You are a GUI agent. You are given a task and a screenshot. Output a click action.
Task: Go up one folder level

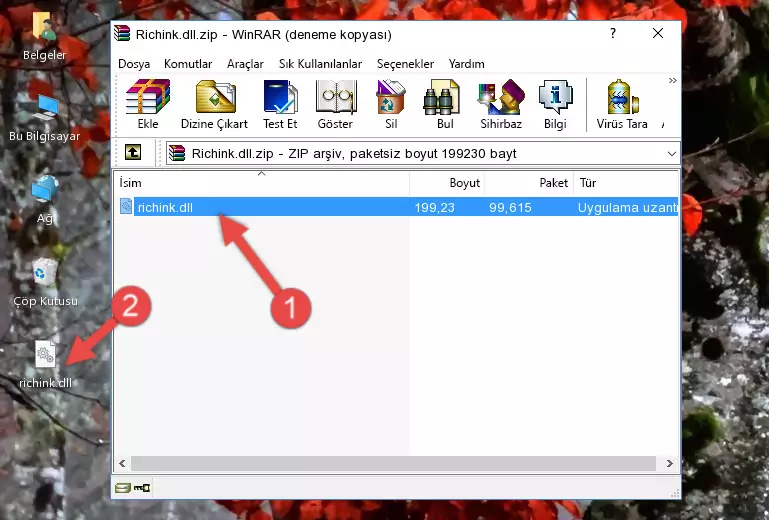point(133,153)
